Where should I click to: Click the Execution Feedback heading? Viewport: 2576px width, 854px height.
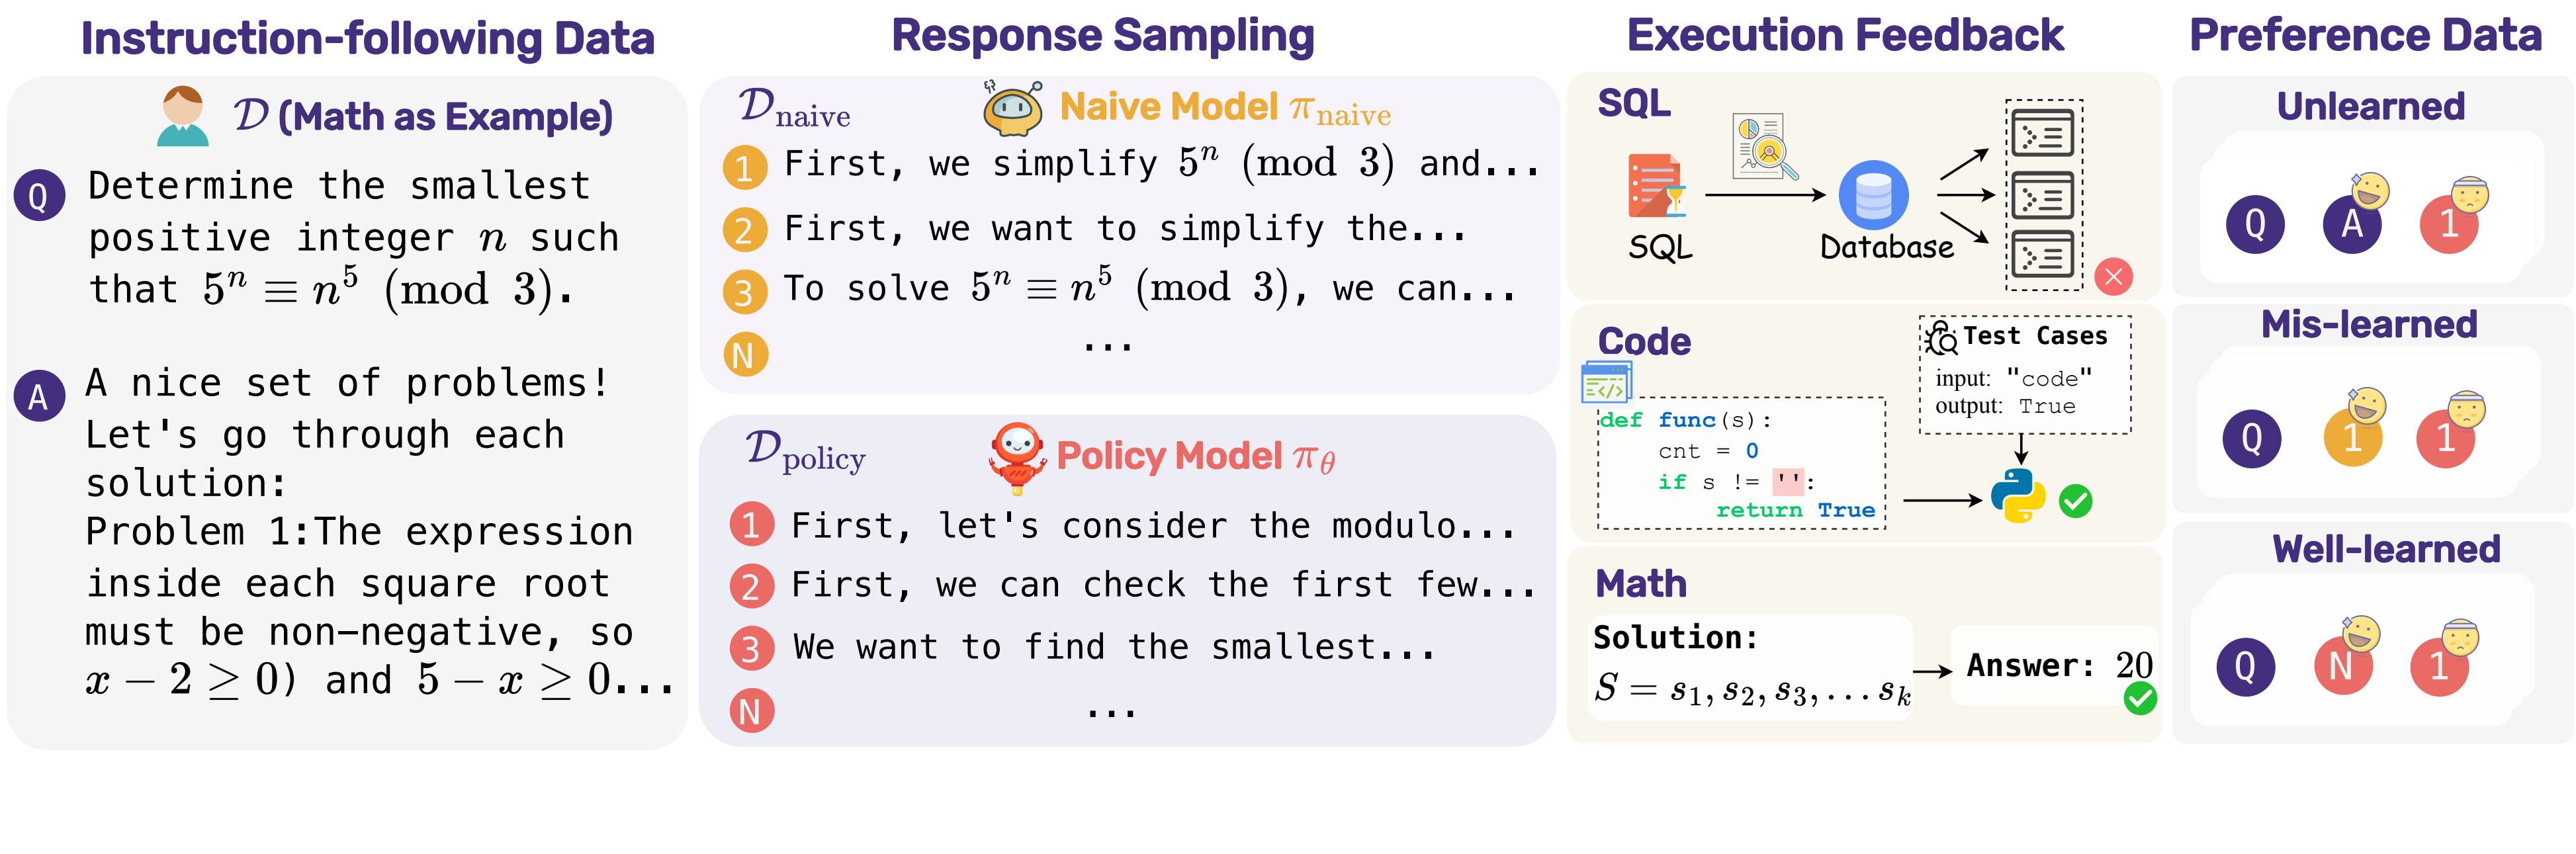(x=1845, y=36)
